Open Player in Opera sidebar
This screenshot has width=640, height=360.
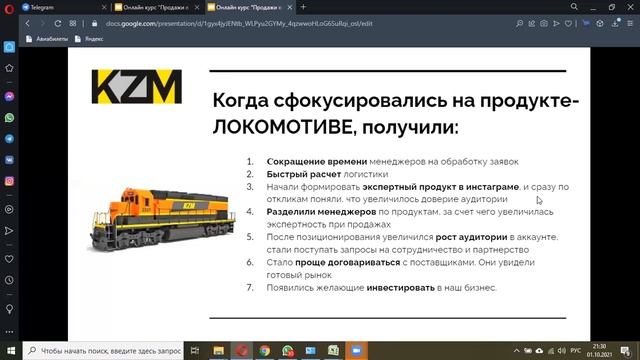(9, 209)
